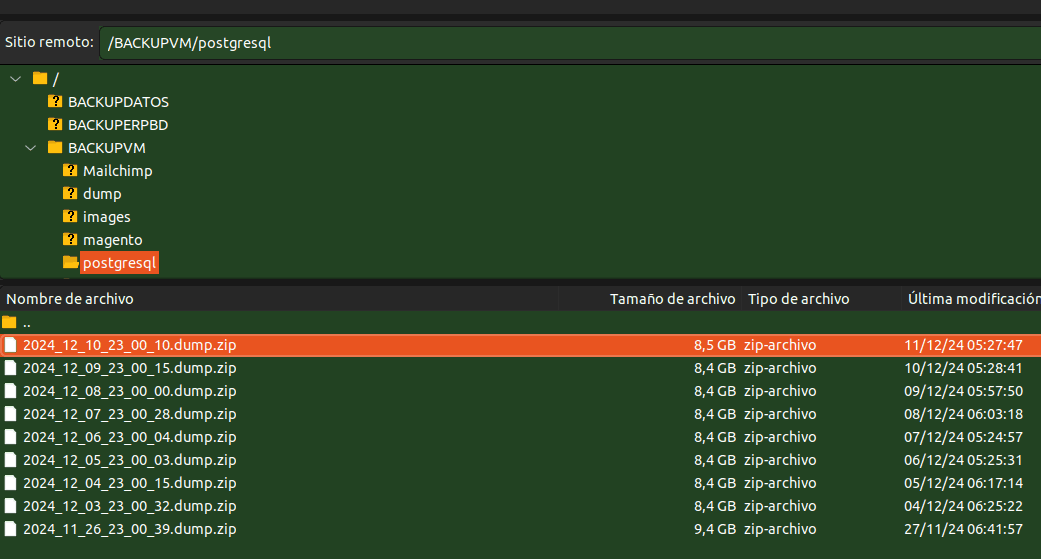
Task: Select file 2024_11_26_23_00_39.dump.zip
Action: click(129, 529)
